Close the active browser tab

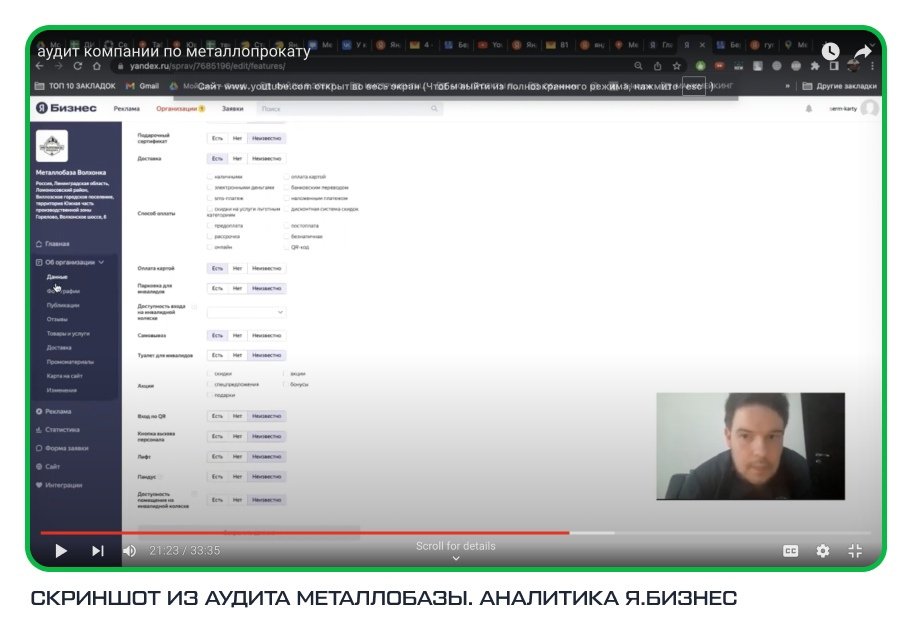click(x=702, y=45)
